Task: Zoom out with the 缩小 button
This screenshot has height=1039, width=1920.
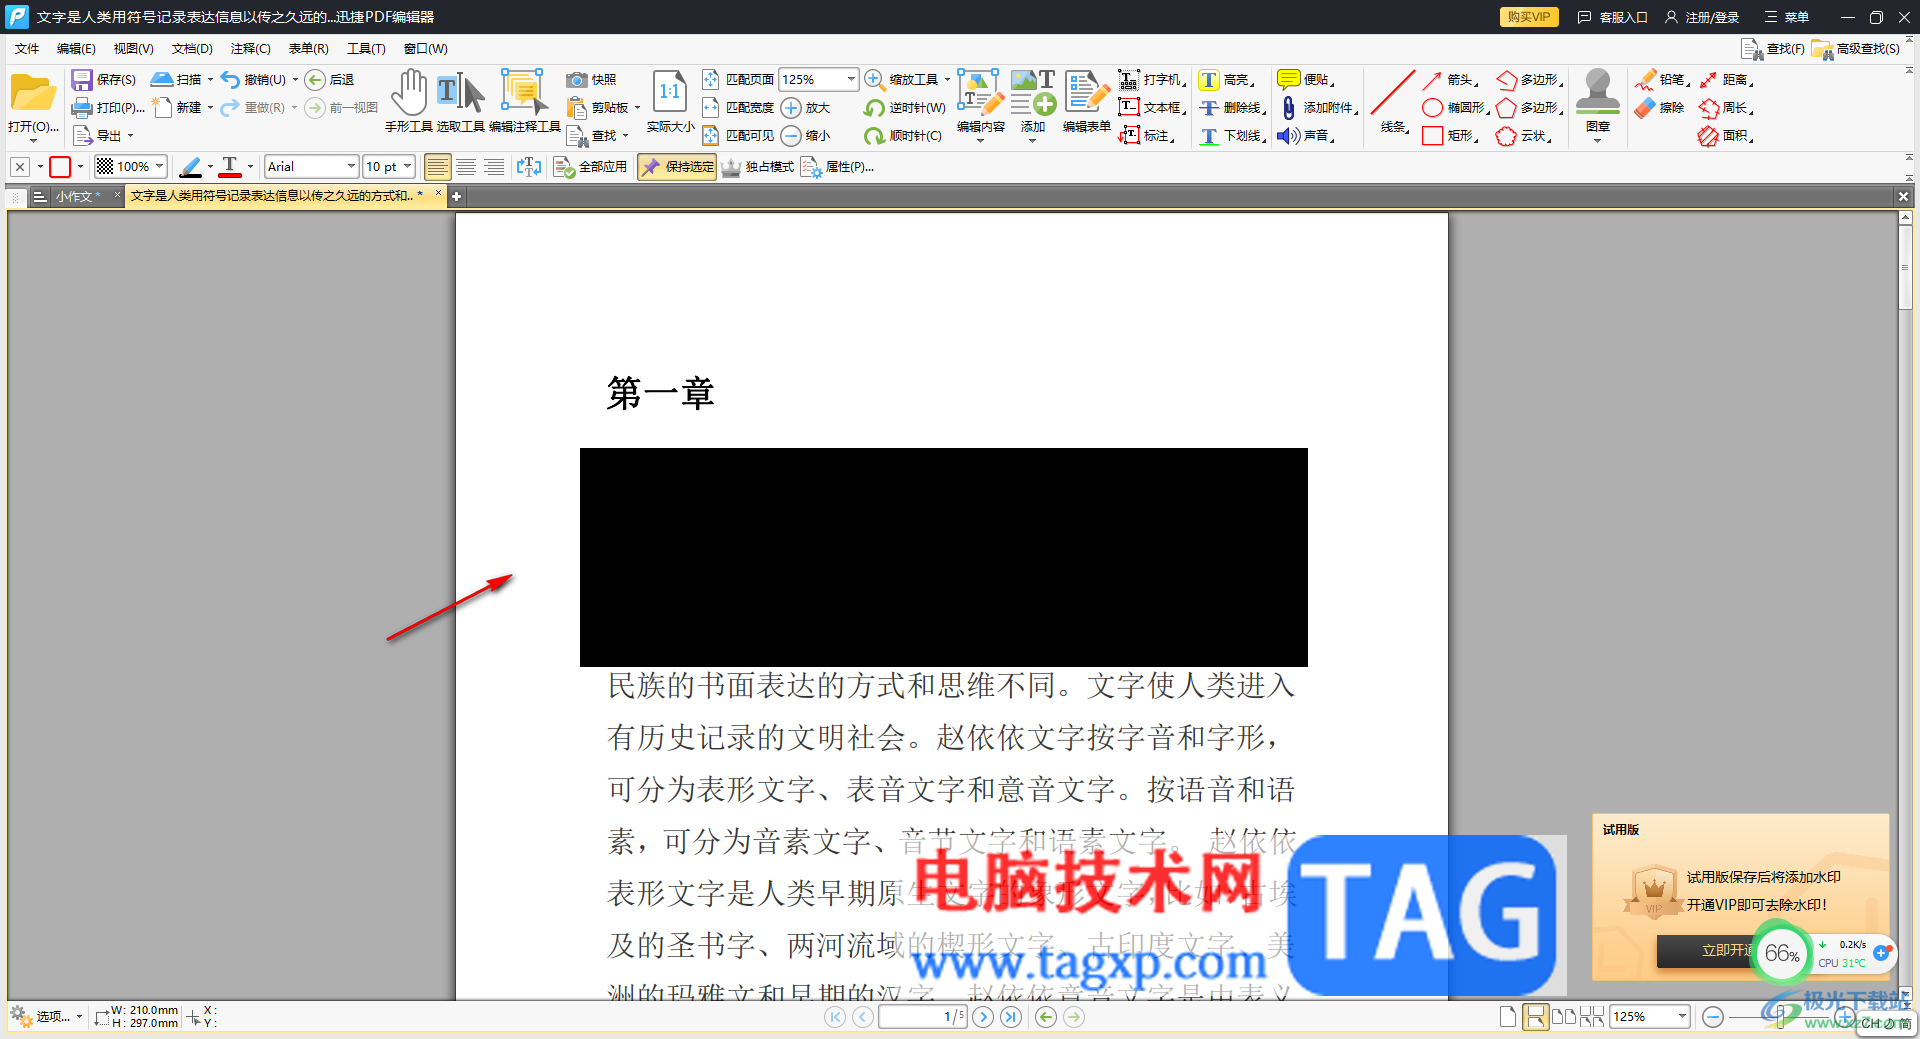Action: [806, 135]
